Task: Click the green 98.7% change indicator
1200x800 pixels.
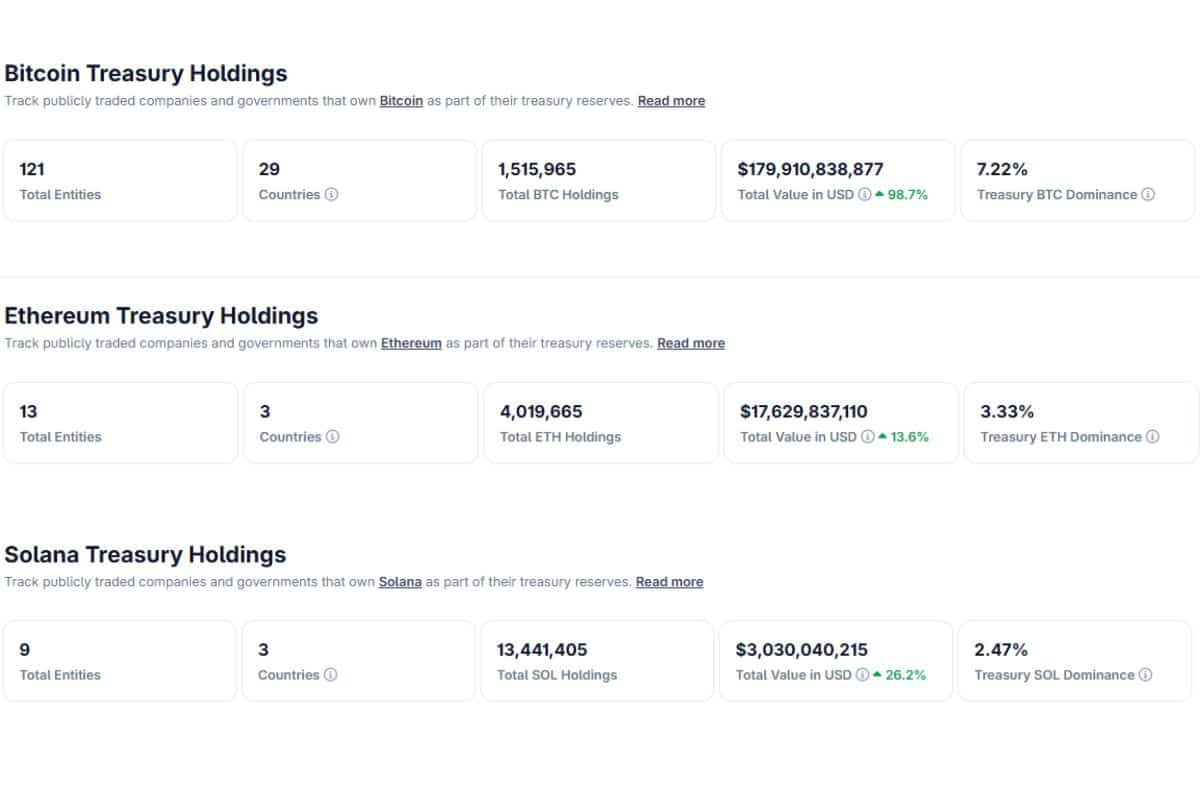Action: point(902,195)
